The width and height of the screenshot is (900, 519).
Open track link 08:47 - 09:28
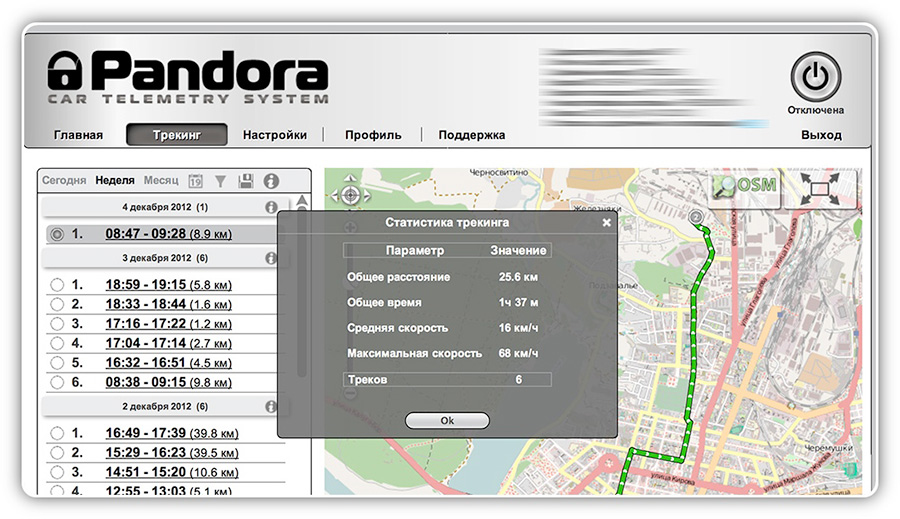pyautogui.click(x=168, y=234)
